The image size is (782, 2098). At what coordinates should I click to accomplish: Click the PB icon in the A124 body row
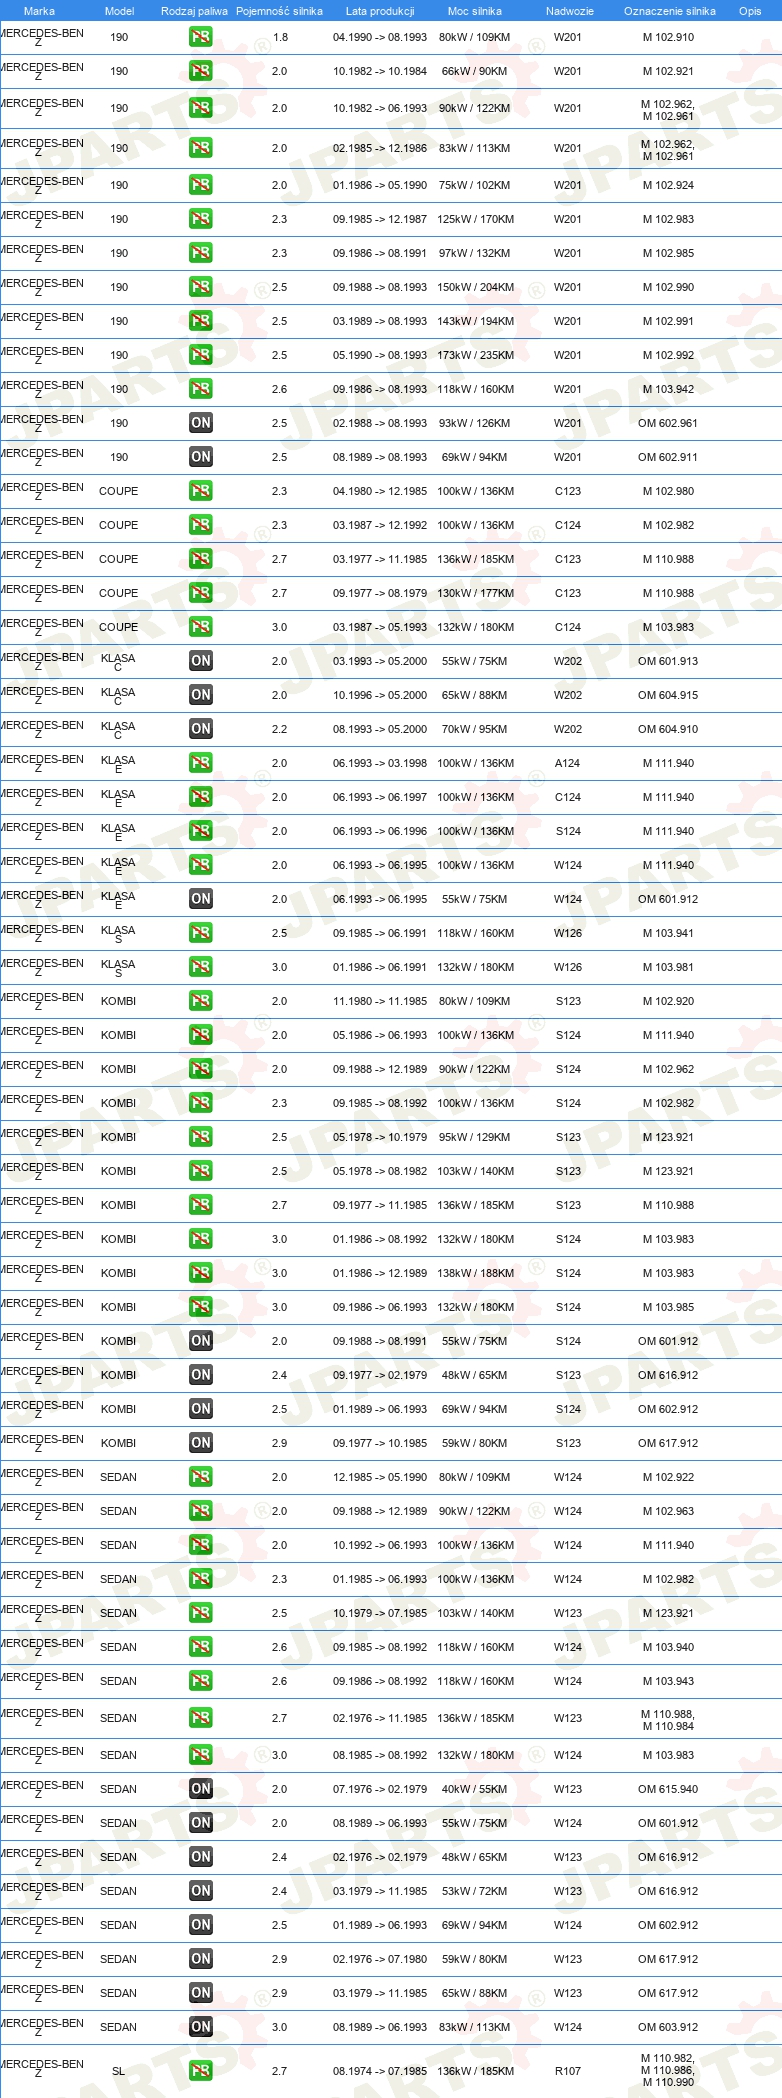pos(201,763)
